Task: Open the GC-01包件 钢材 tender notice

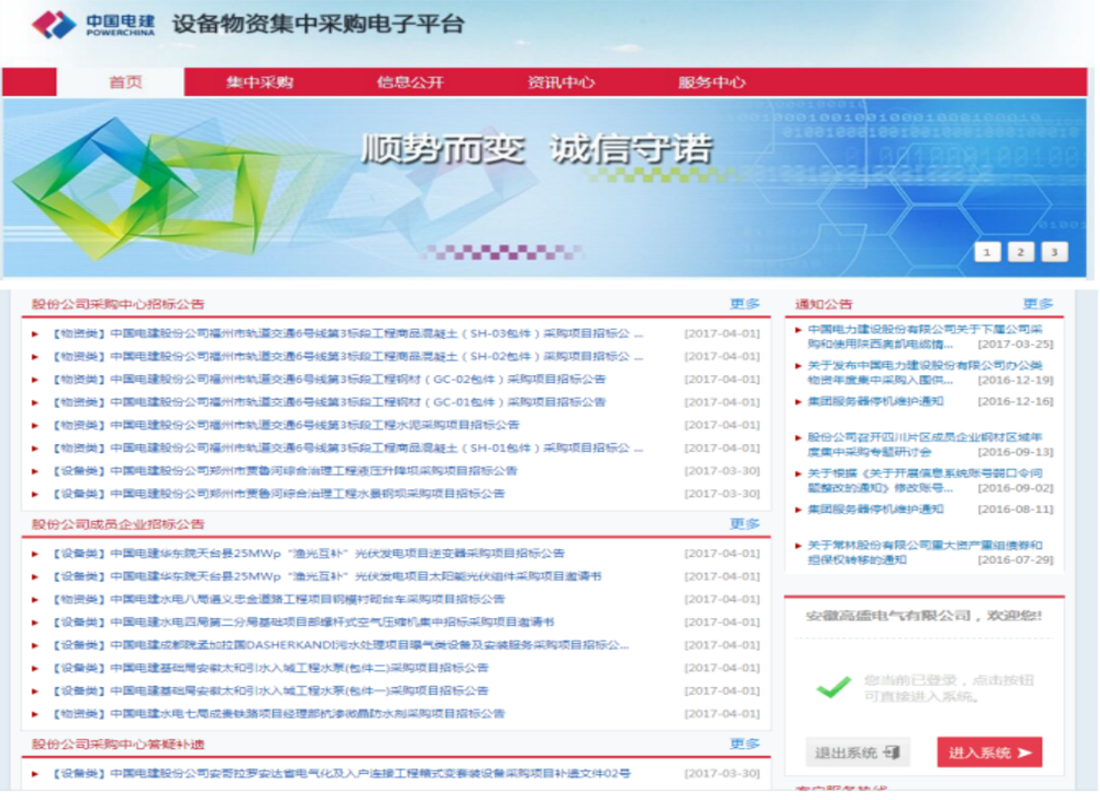Action: [x=330, y=402]
